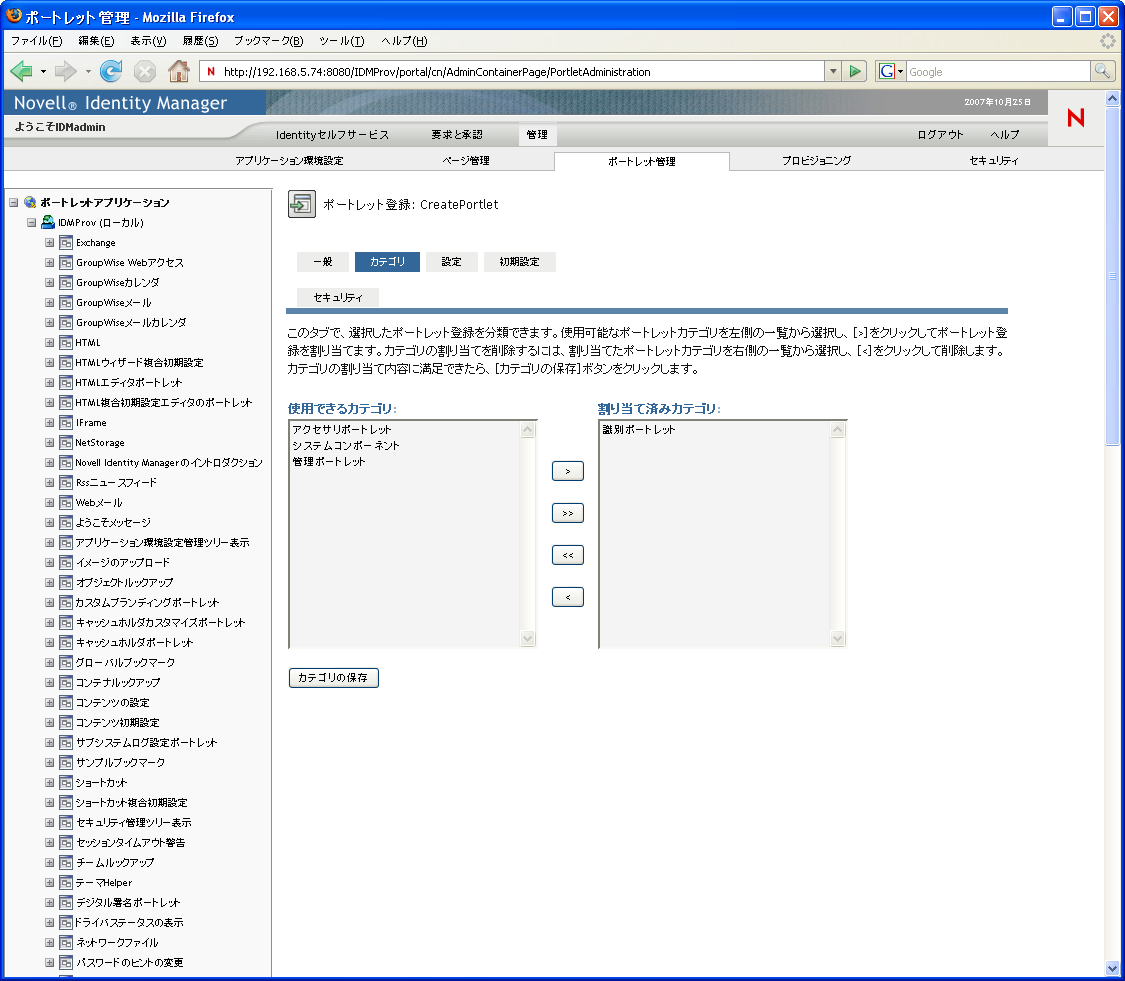Click the ポートレットアプリケーション globe icon
This screenshot has width=1125, height=981.
(30, 202)
